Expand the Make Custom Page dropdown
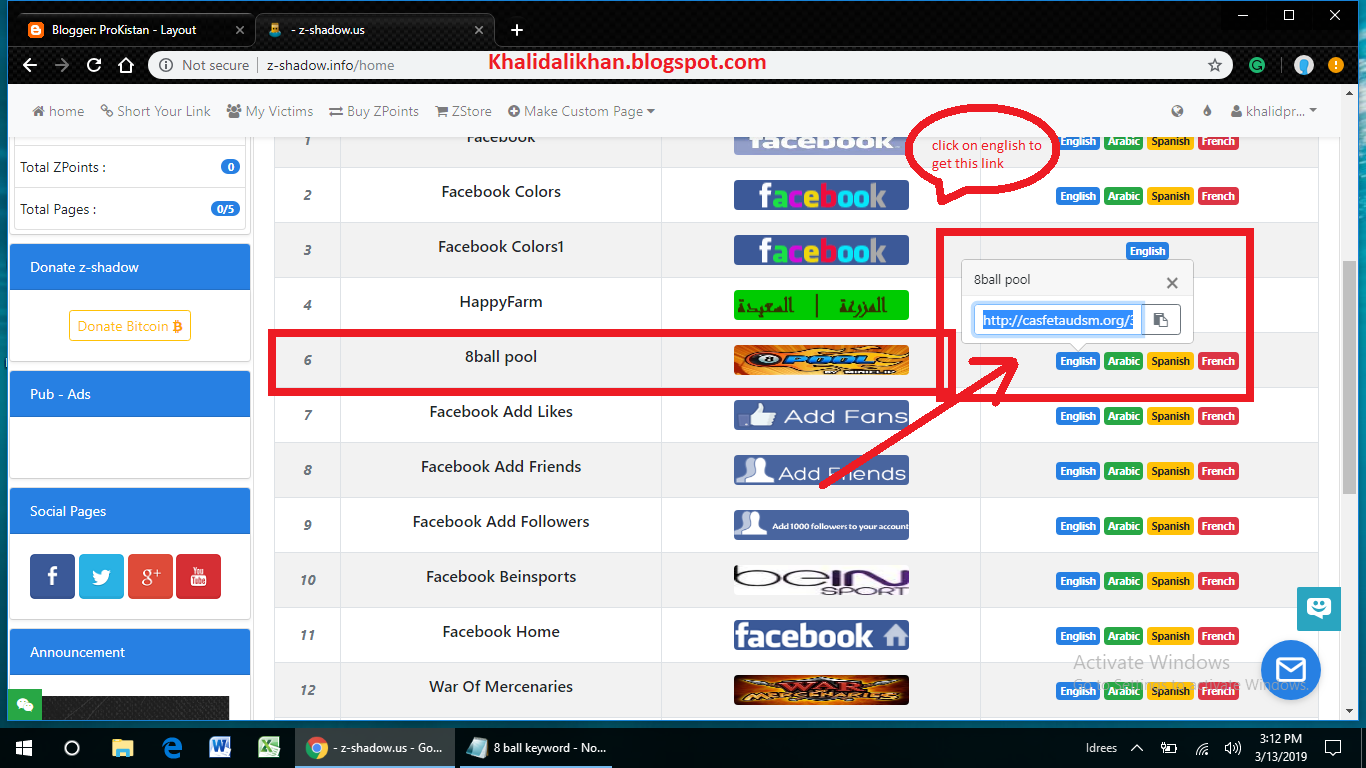The image size is (1366, 768). tap(581, 111)
